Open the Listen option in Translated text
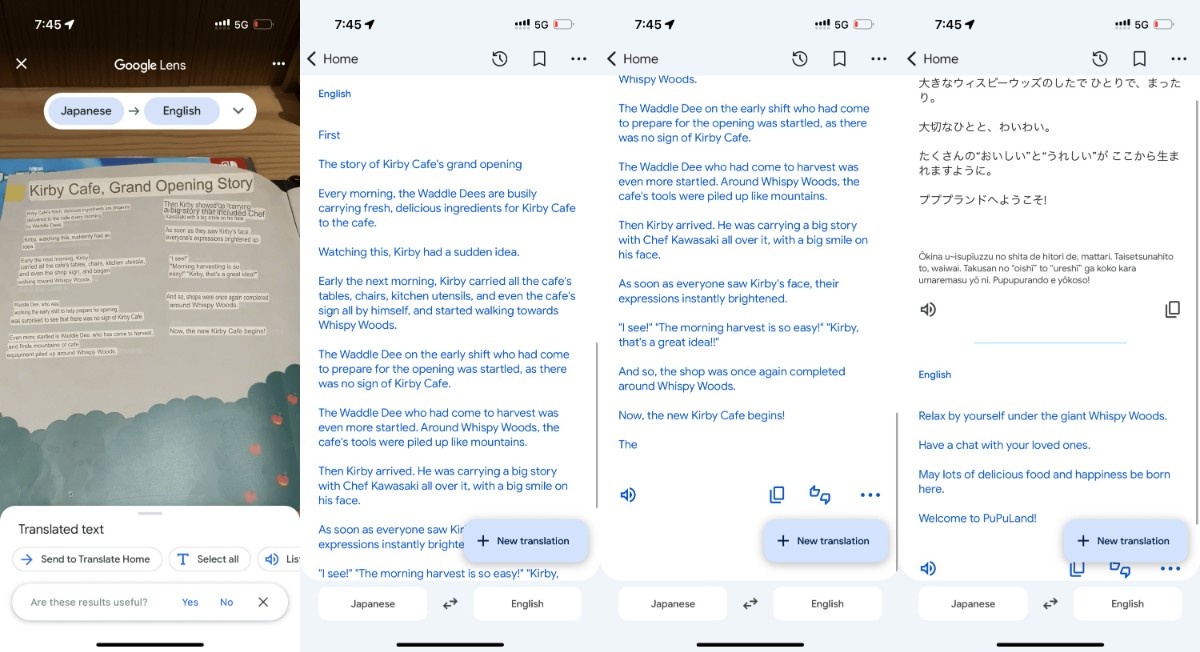Image resolution: width=1200 pixels, height=652 pixels. [280, 559]
